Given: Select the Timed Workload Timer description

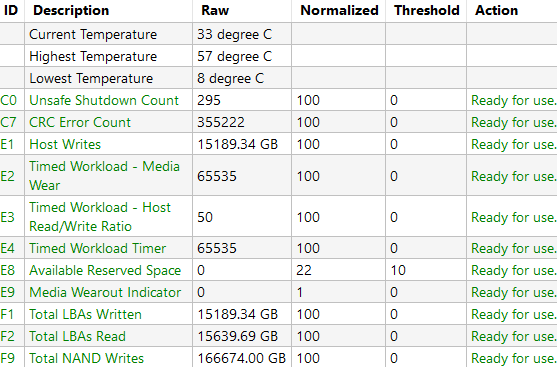Looking at the screenshot, I should pos(97,248).
